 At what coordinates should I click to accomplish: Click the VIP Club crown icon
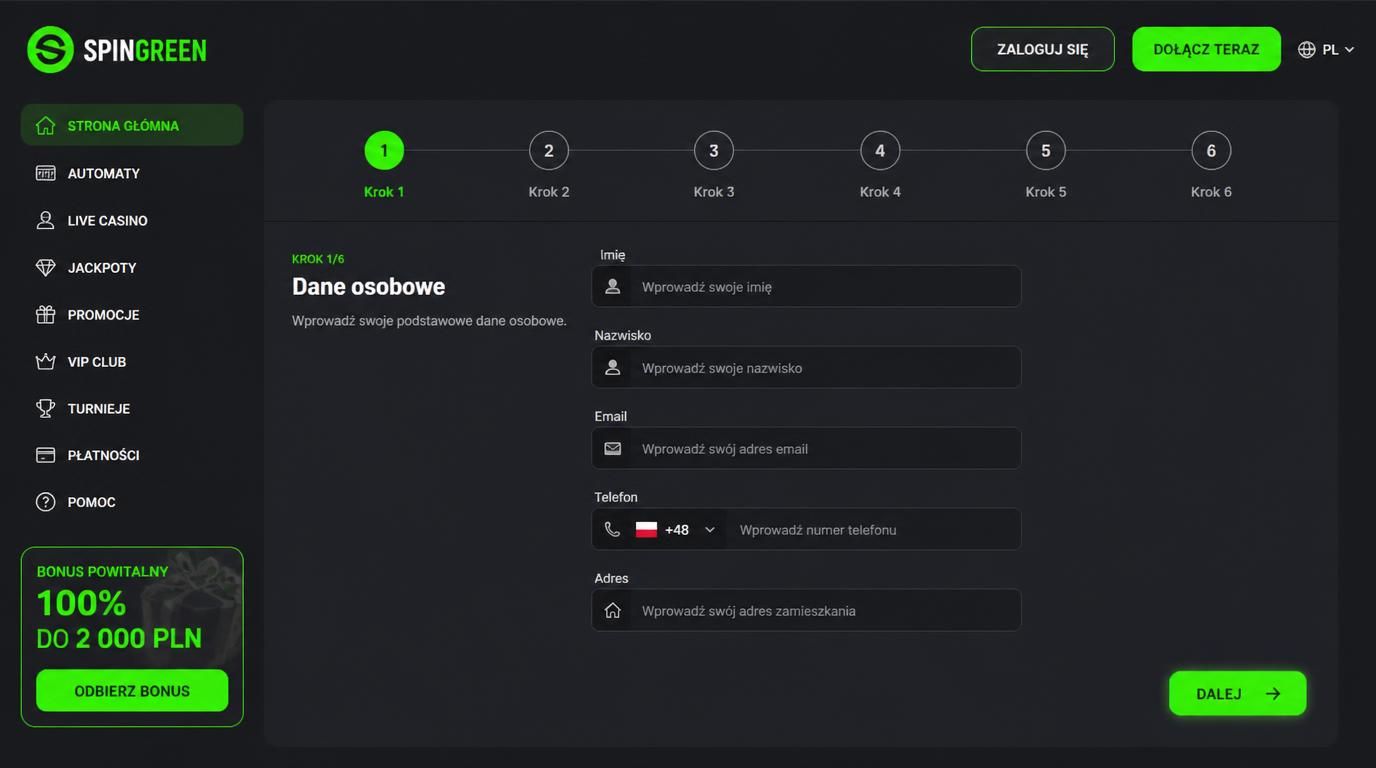[45, 361]
